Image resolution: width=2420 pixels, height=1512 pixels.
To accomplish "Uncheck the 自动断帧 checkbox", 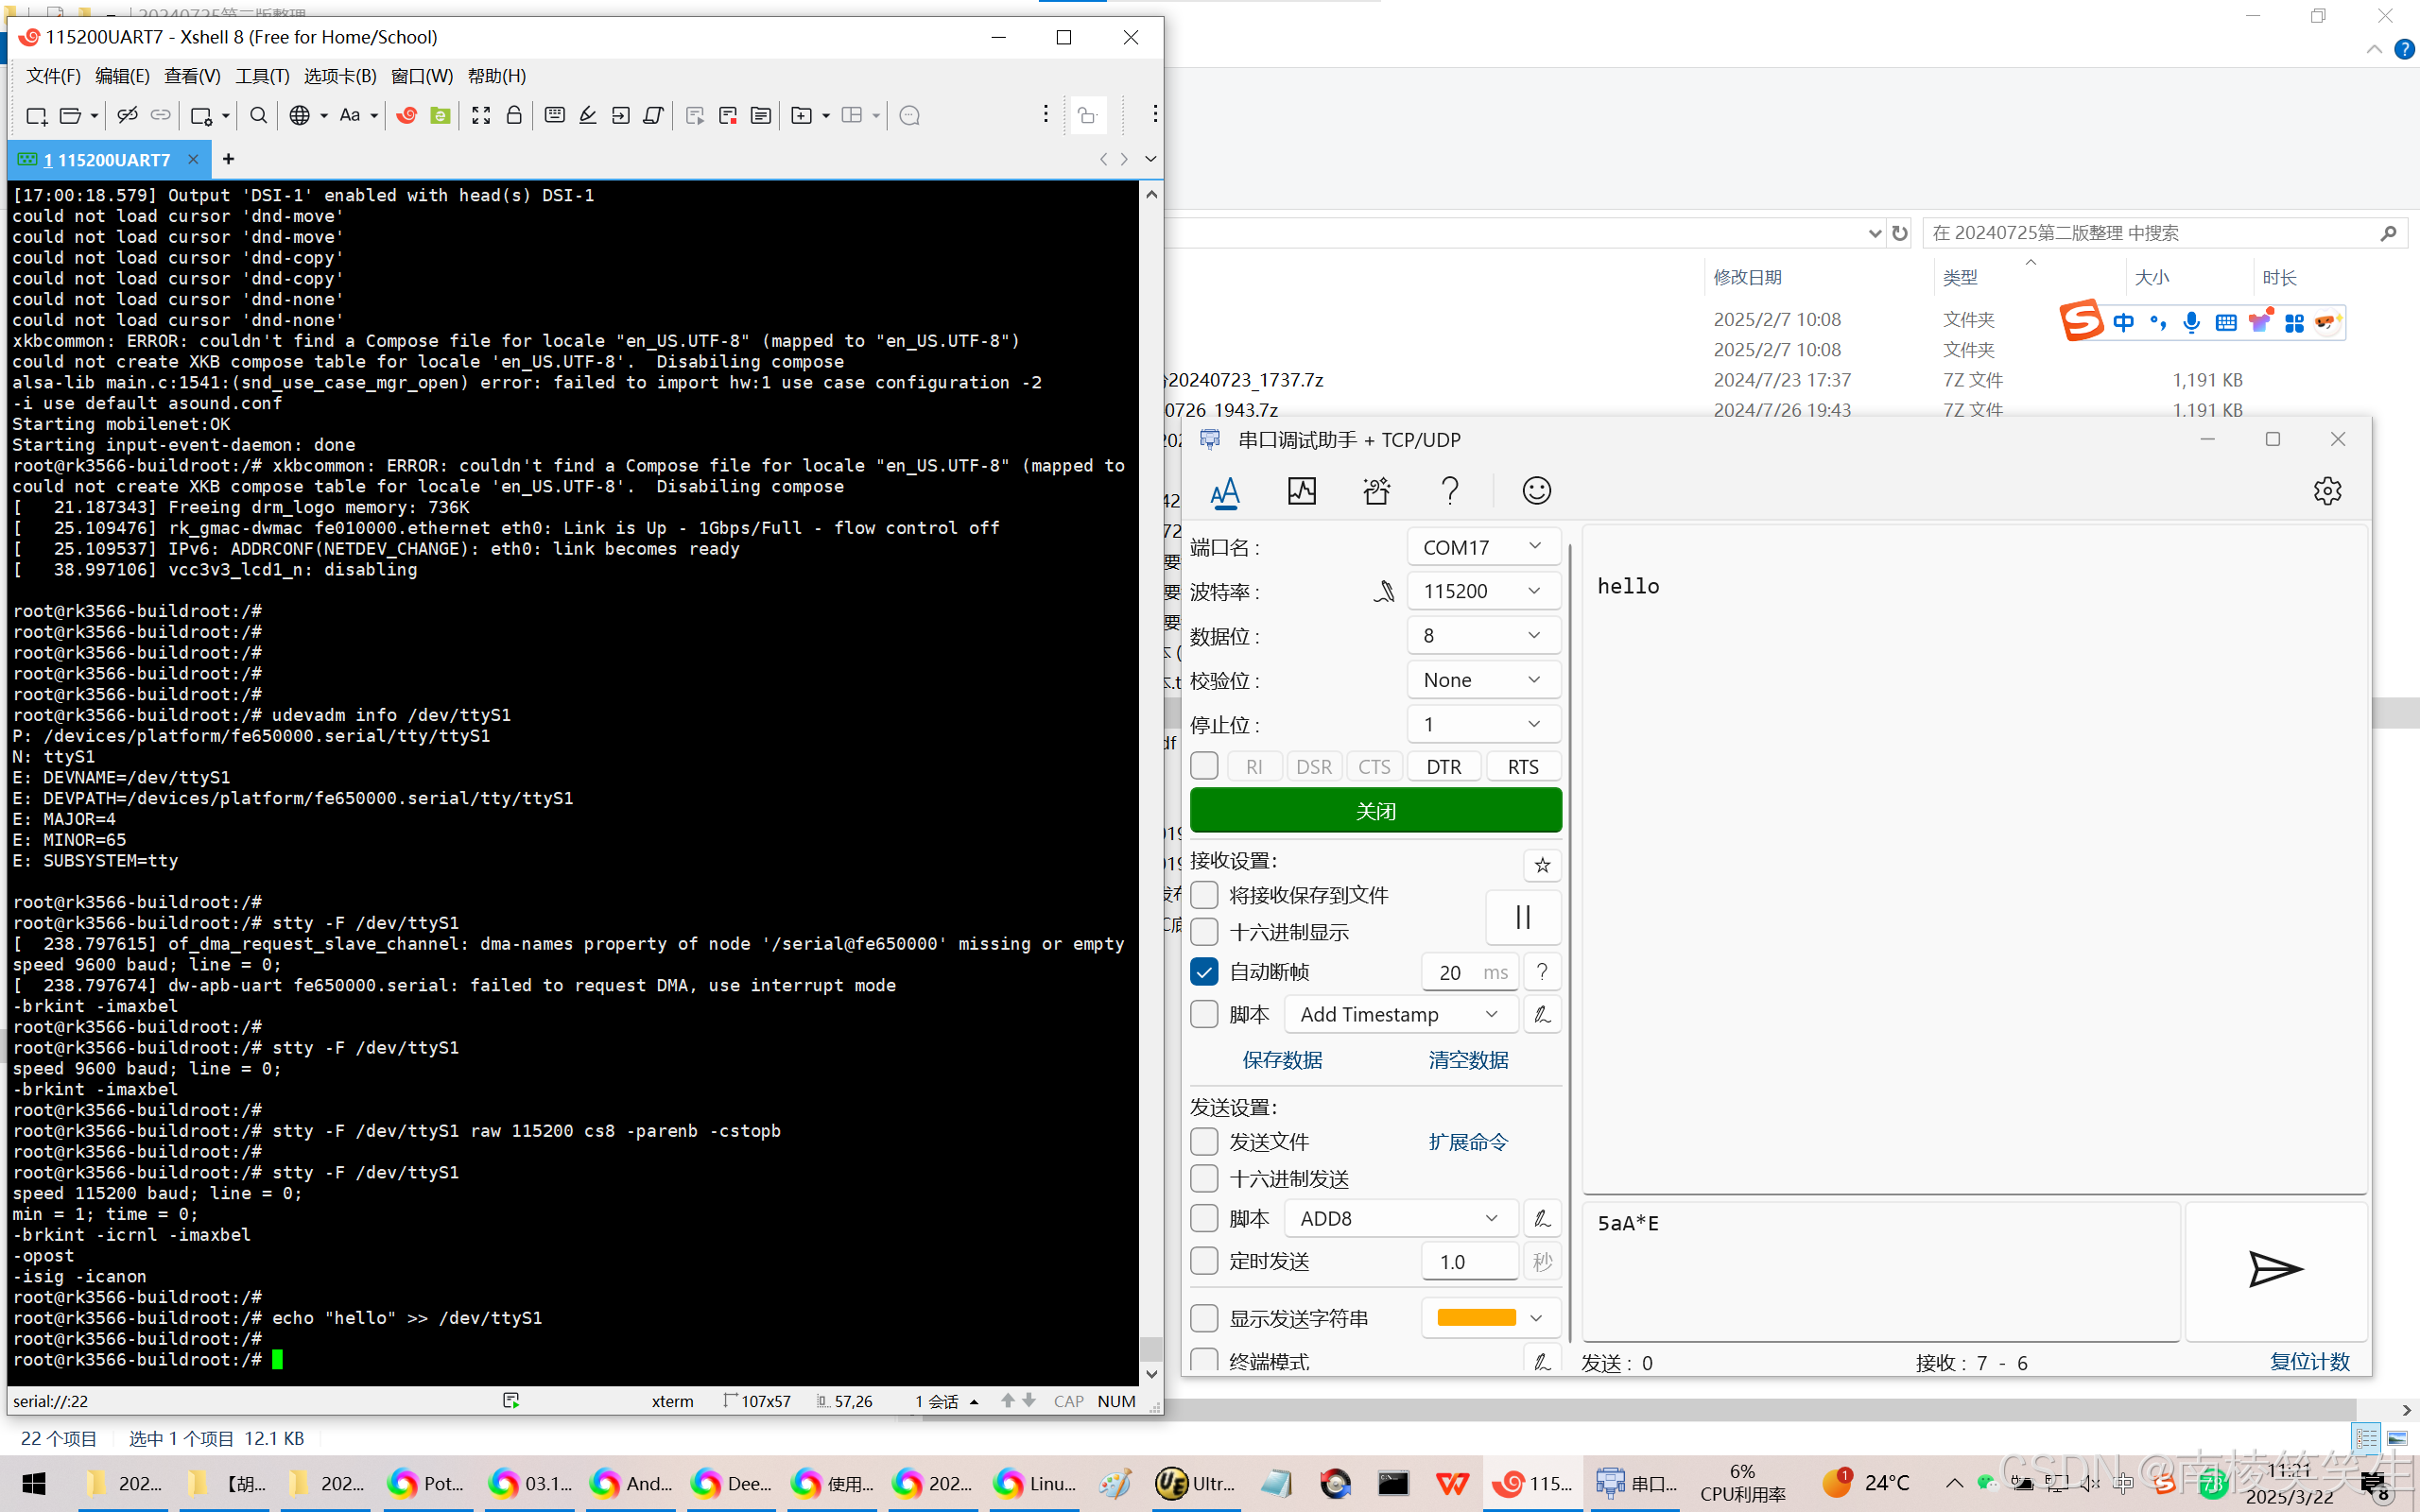I will [1205, 972].
